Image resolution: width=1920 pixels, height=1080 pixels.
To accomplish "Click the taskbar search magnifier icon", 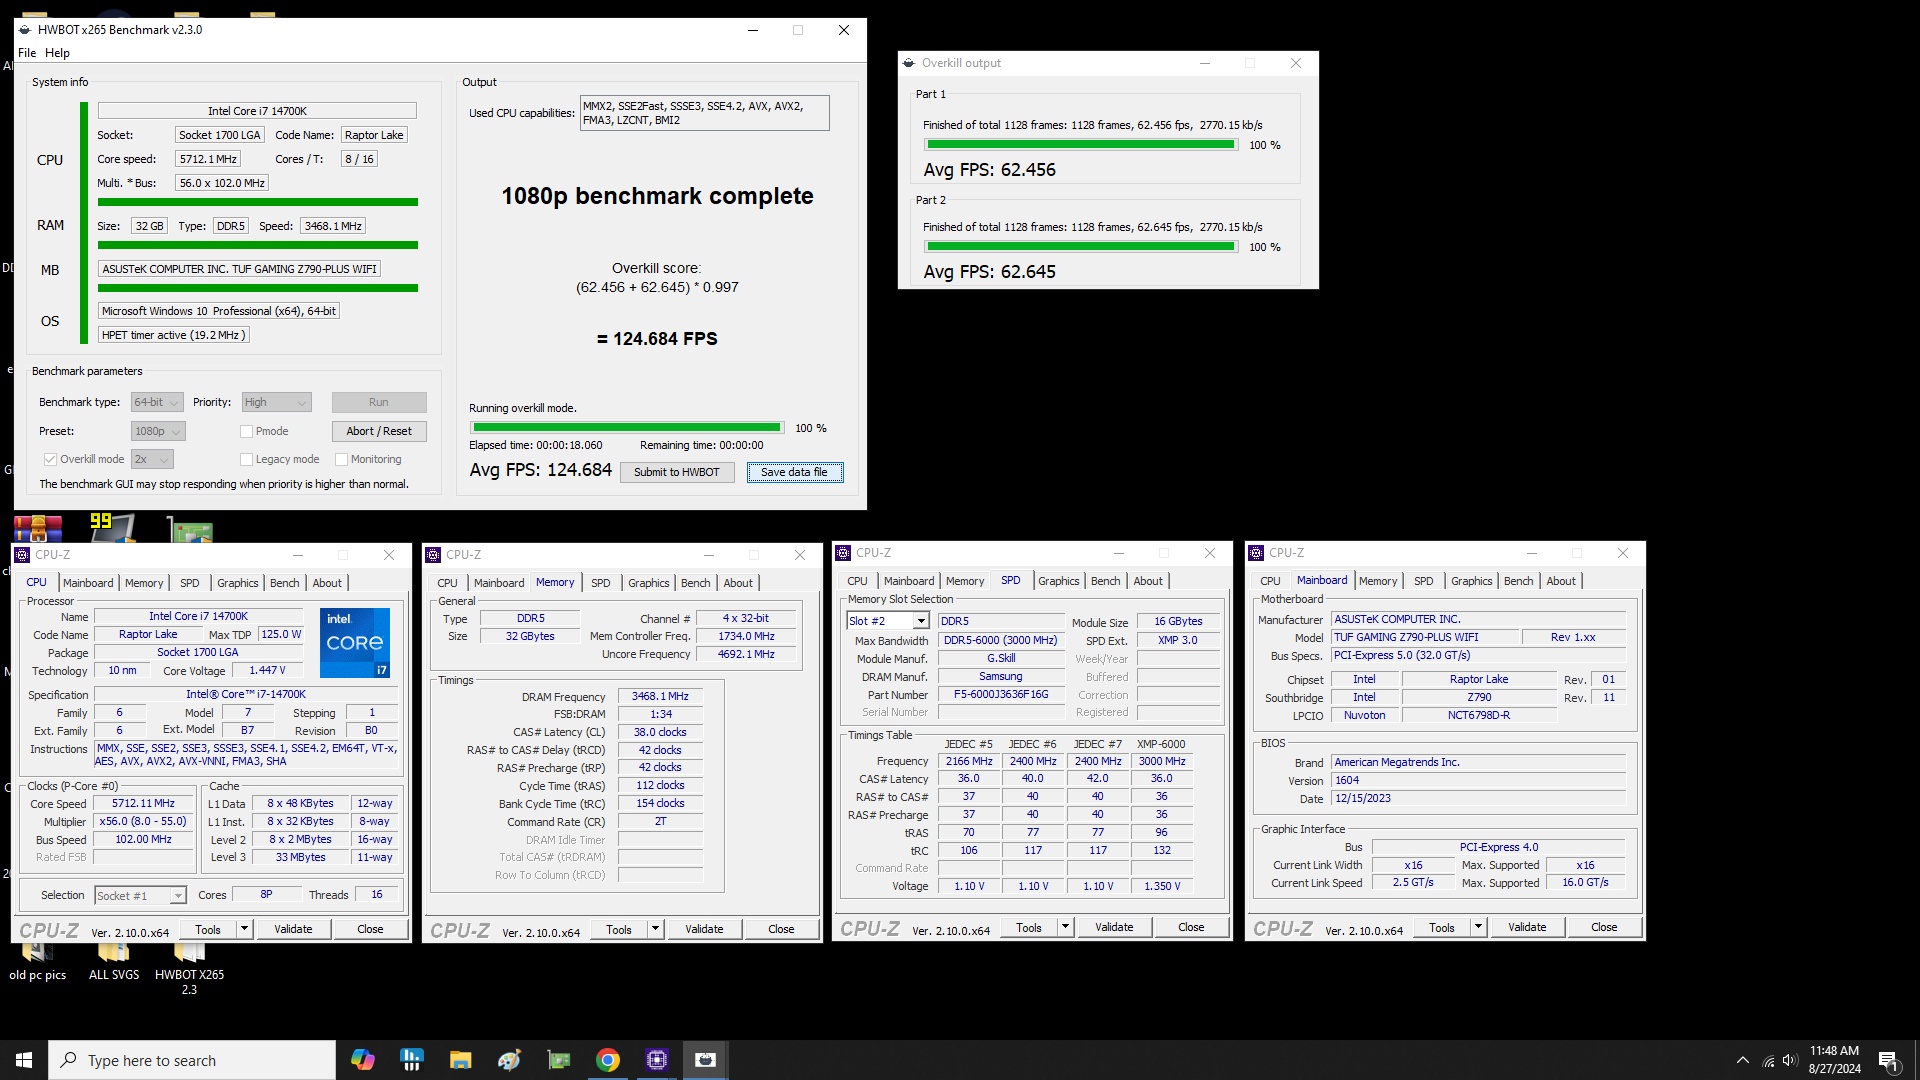I will coord(69,1060).
